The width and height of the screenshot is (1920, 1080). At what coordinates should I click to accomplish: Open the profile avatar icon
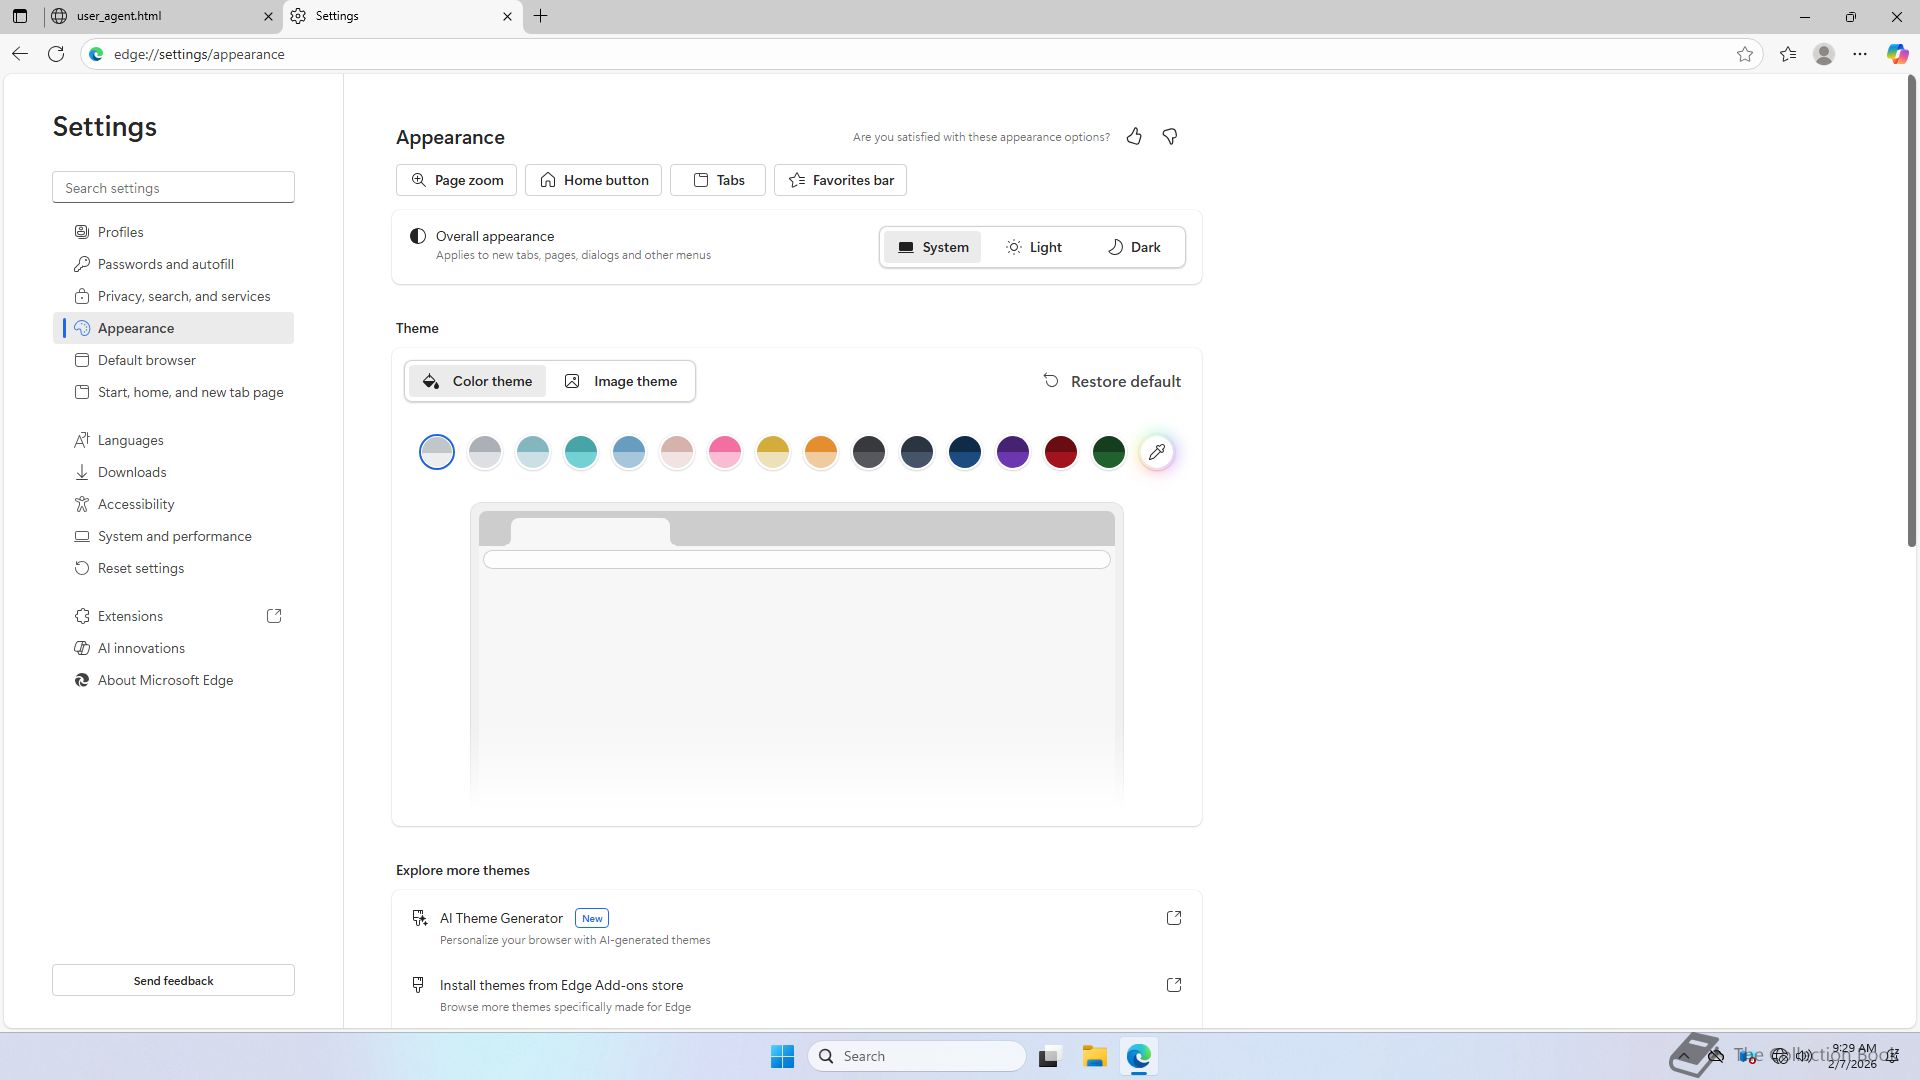pos(1824,54)
